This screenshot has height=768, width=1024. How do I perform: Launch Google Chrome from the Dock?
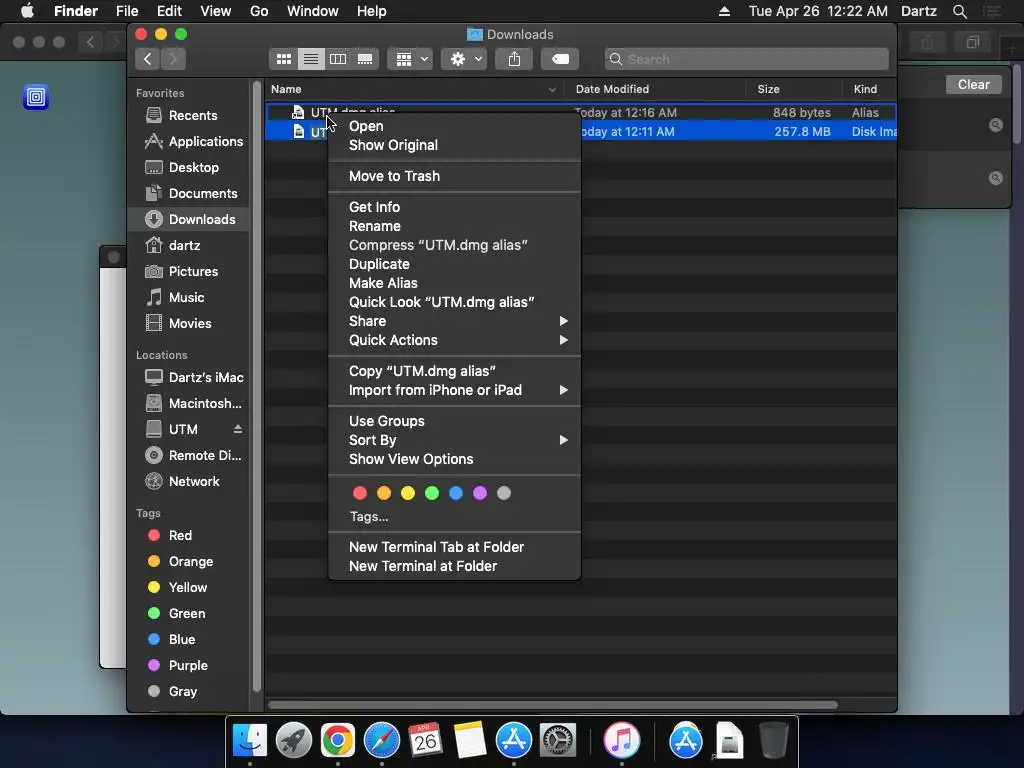(x=338, y=741)
